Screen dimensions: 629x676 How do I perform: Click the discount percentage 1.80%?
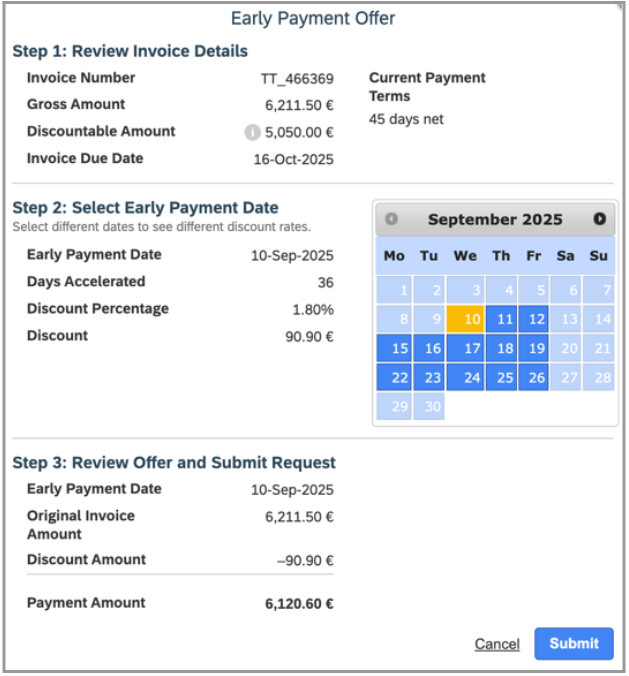313,310
